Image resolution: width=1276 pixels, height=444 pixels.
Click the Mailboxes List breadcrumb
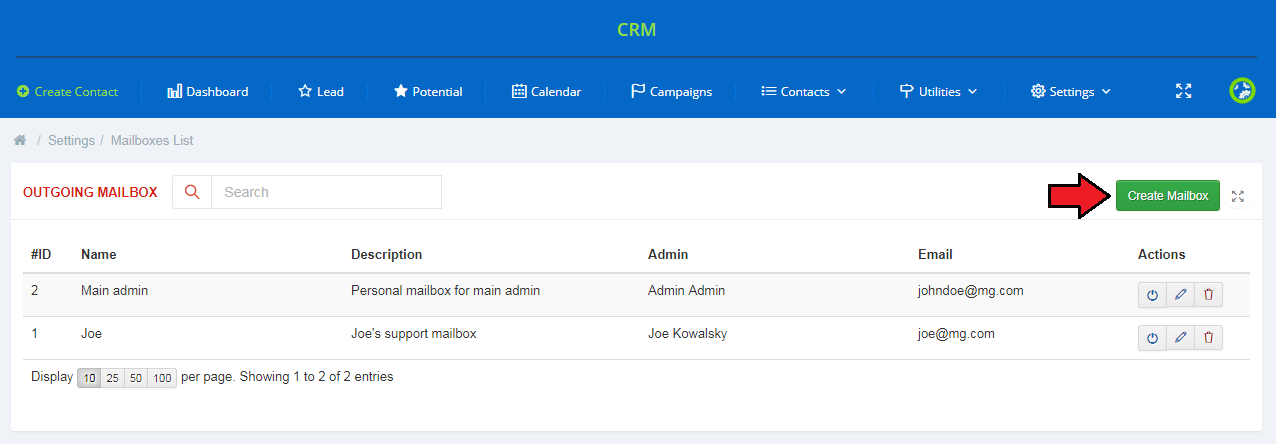tap(152, 141)
